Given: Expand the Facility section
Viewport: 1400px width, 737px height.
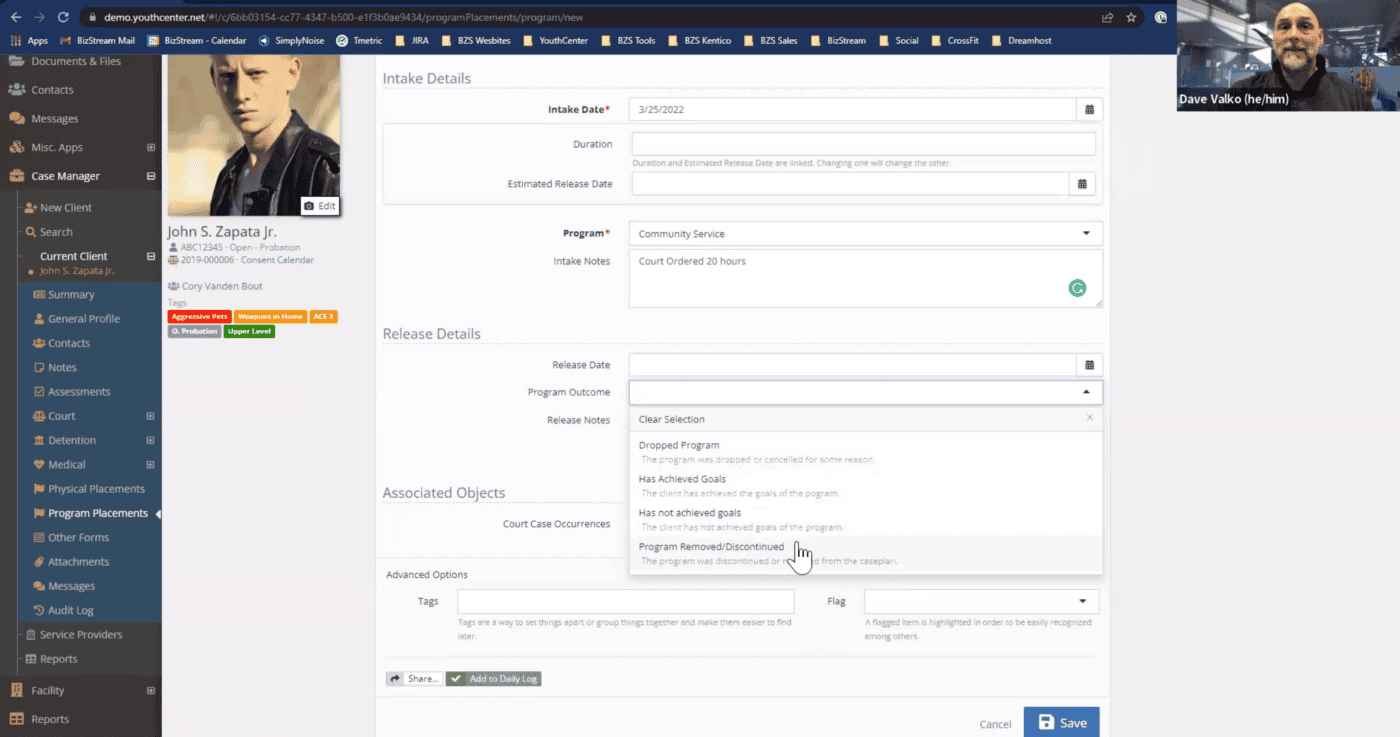Looking at the screenshot, I should [151, 690].
